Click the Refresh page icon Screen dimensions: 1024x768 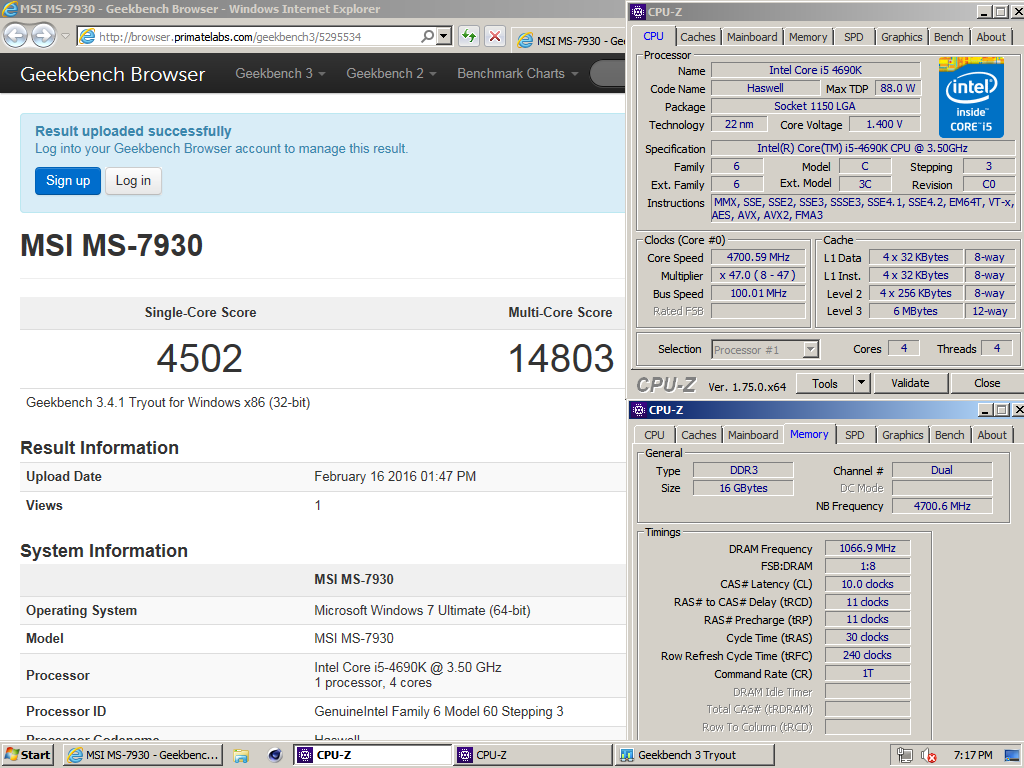click(469, 37)
